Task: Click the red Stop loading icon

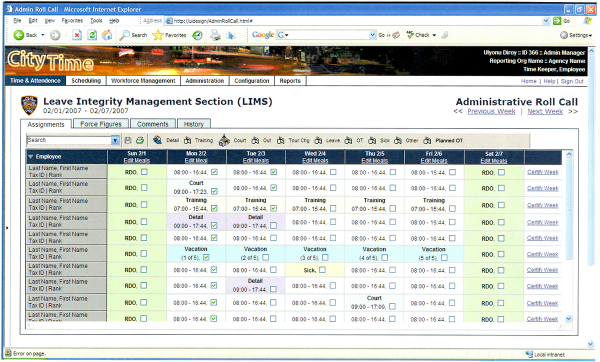Action: [x=77, y=35]
